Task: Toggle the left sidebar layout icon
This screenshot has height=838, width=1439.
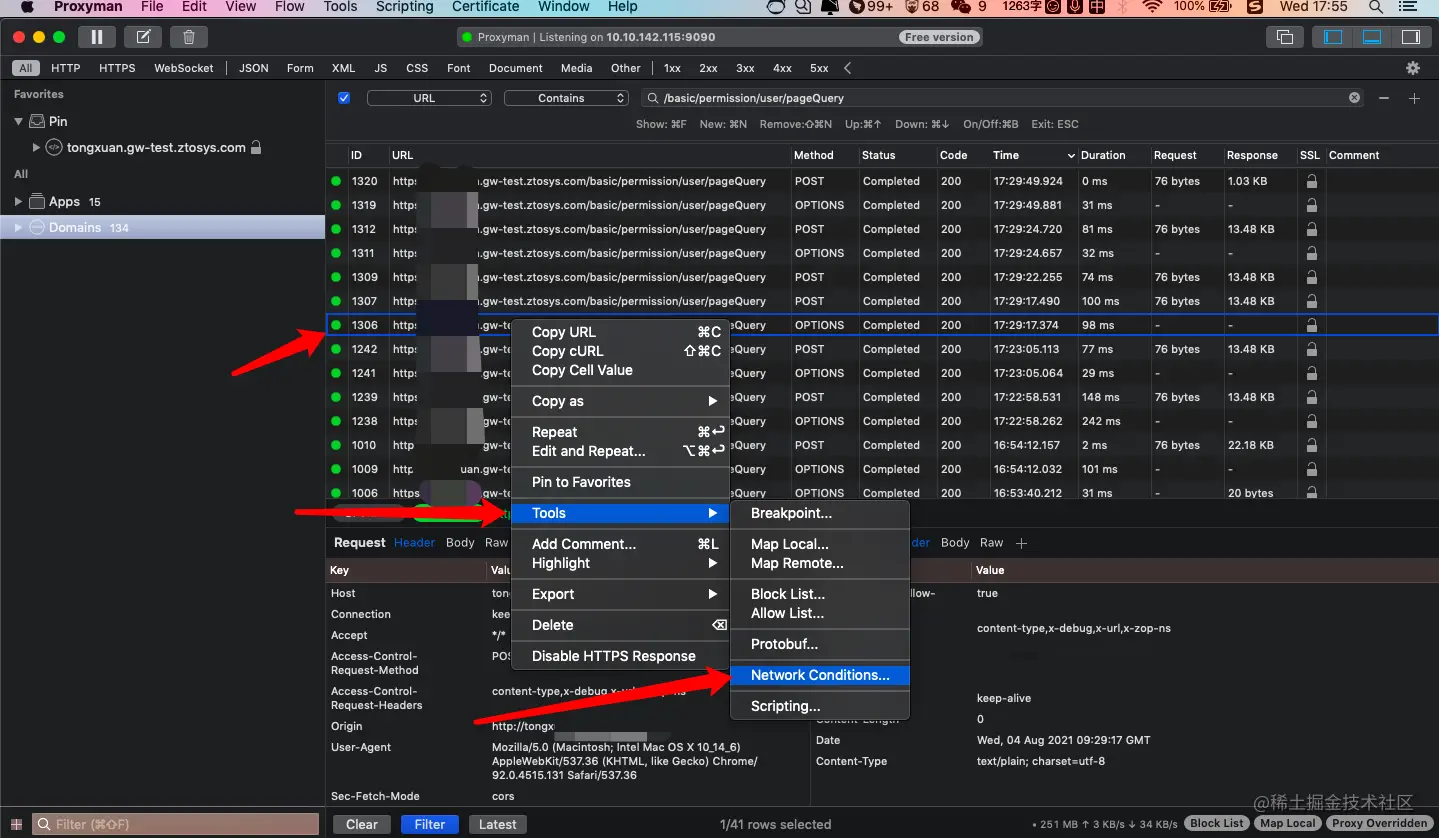Action: 1333,37
